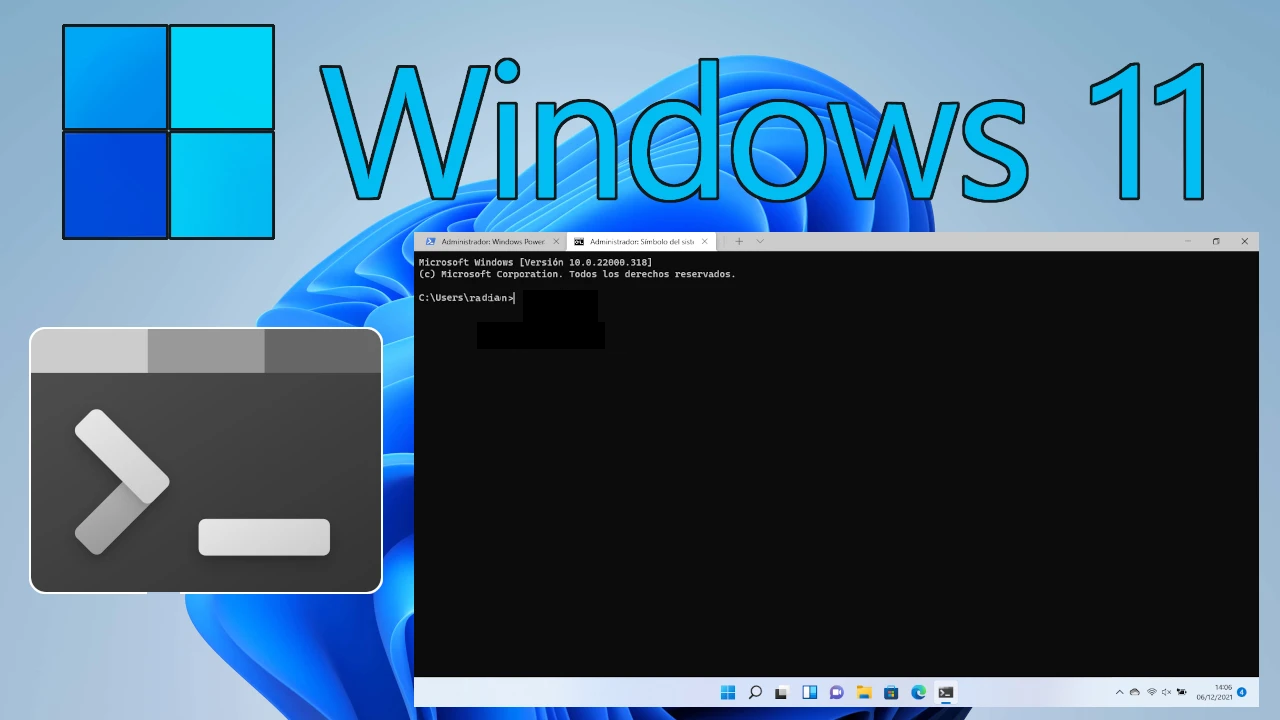Screen dimensions: 1280x720
Task: Open the clock and date flyout
Action: 1221,692
